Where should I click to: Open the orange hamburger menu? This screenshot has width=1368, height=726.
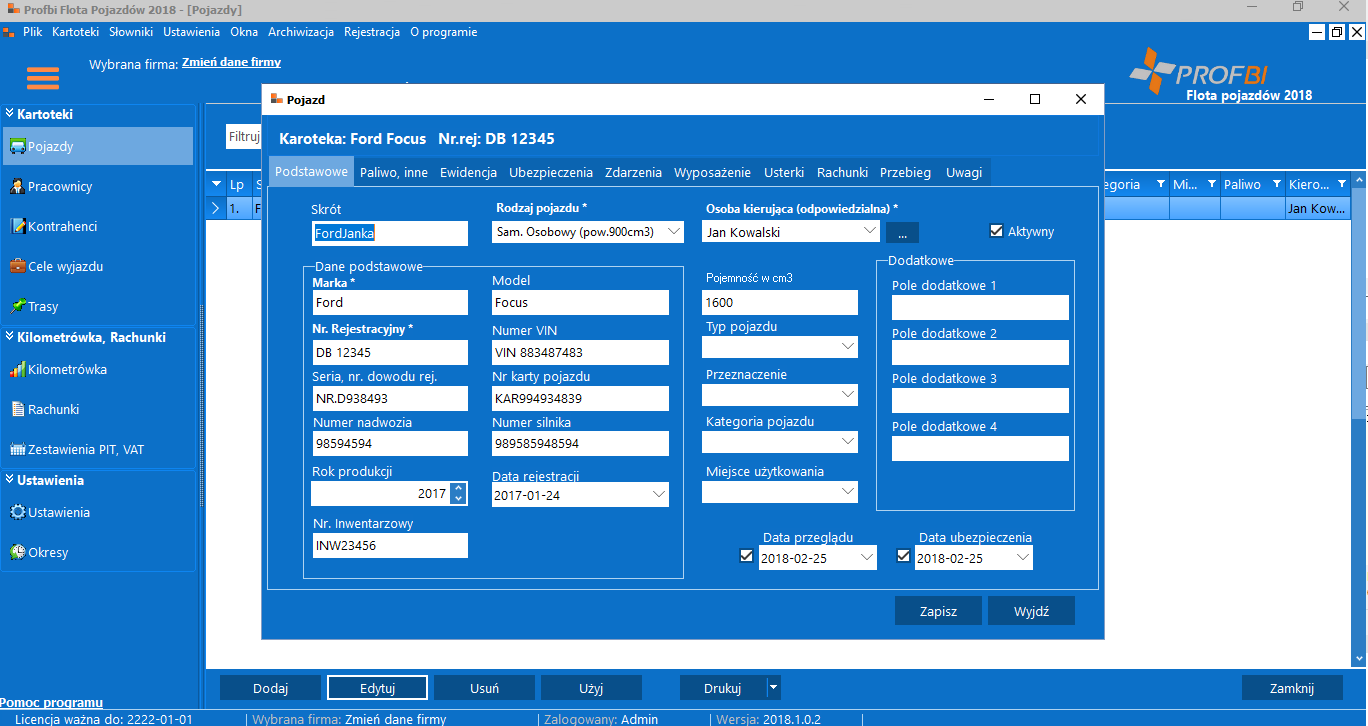(43, 77)
